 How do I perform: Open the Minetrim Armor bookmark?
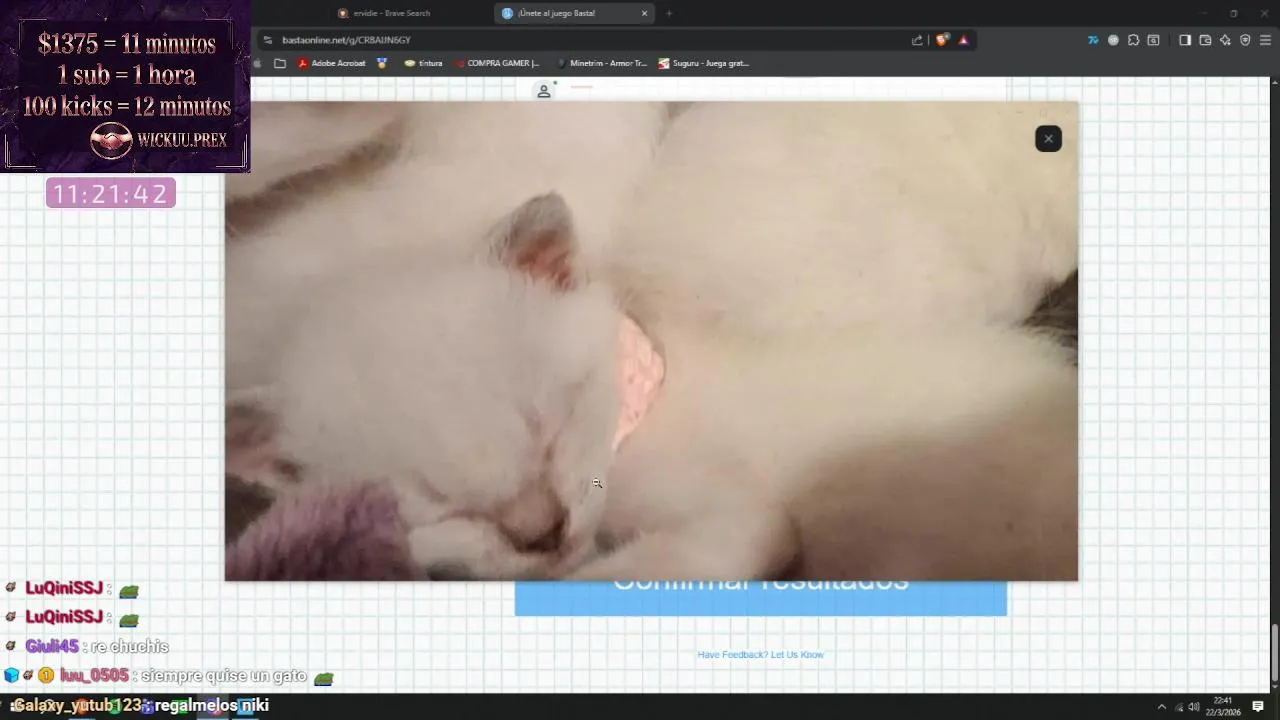coord(601,63)
